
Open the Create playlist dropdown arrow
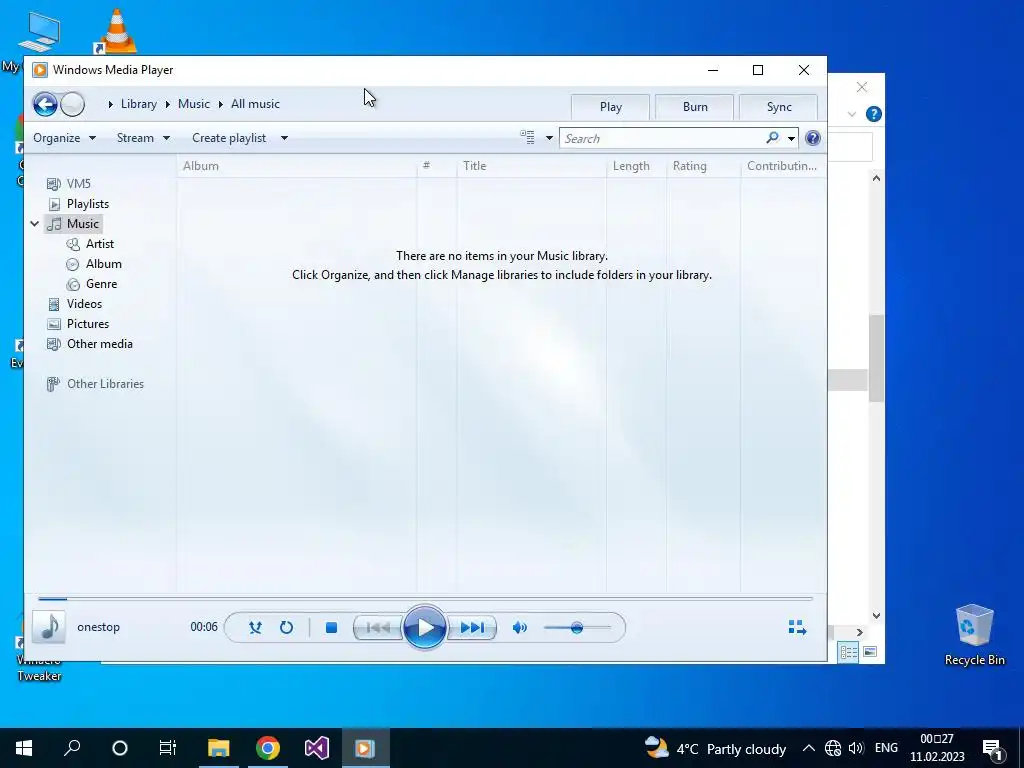pyautogui.click(x=284, y=138)
